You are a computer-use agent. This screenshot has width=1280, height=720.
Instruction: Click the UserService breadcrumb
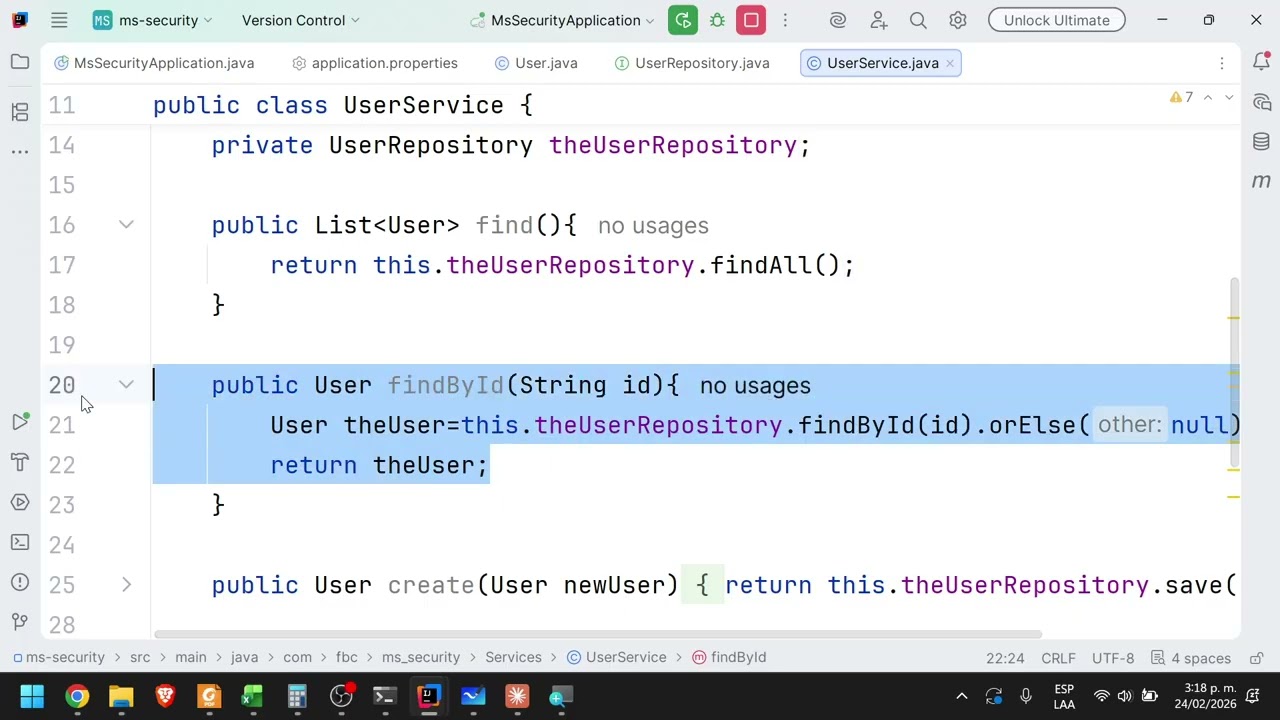pos(616,657)
